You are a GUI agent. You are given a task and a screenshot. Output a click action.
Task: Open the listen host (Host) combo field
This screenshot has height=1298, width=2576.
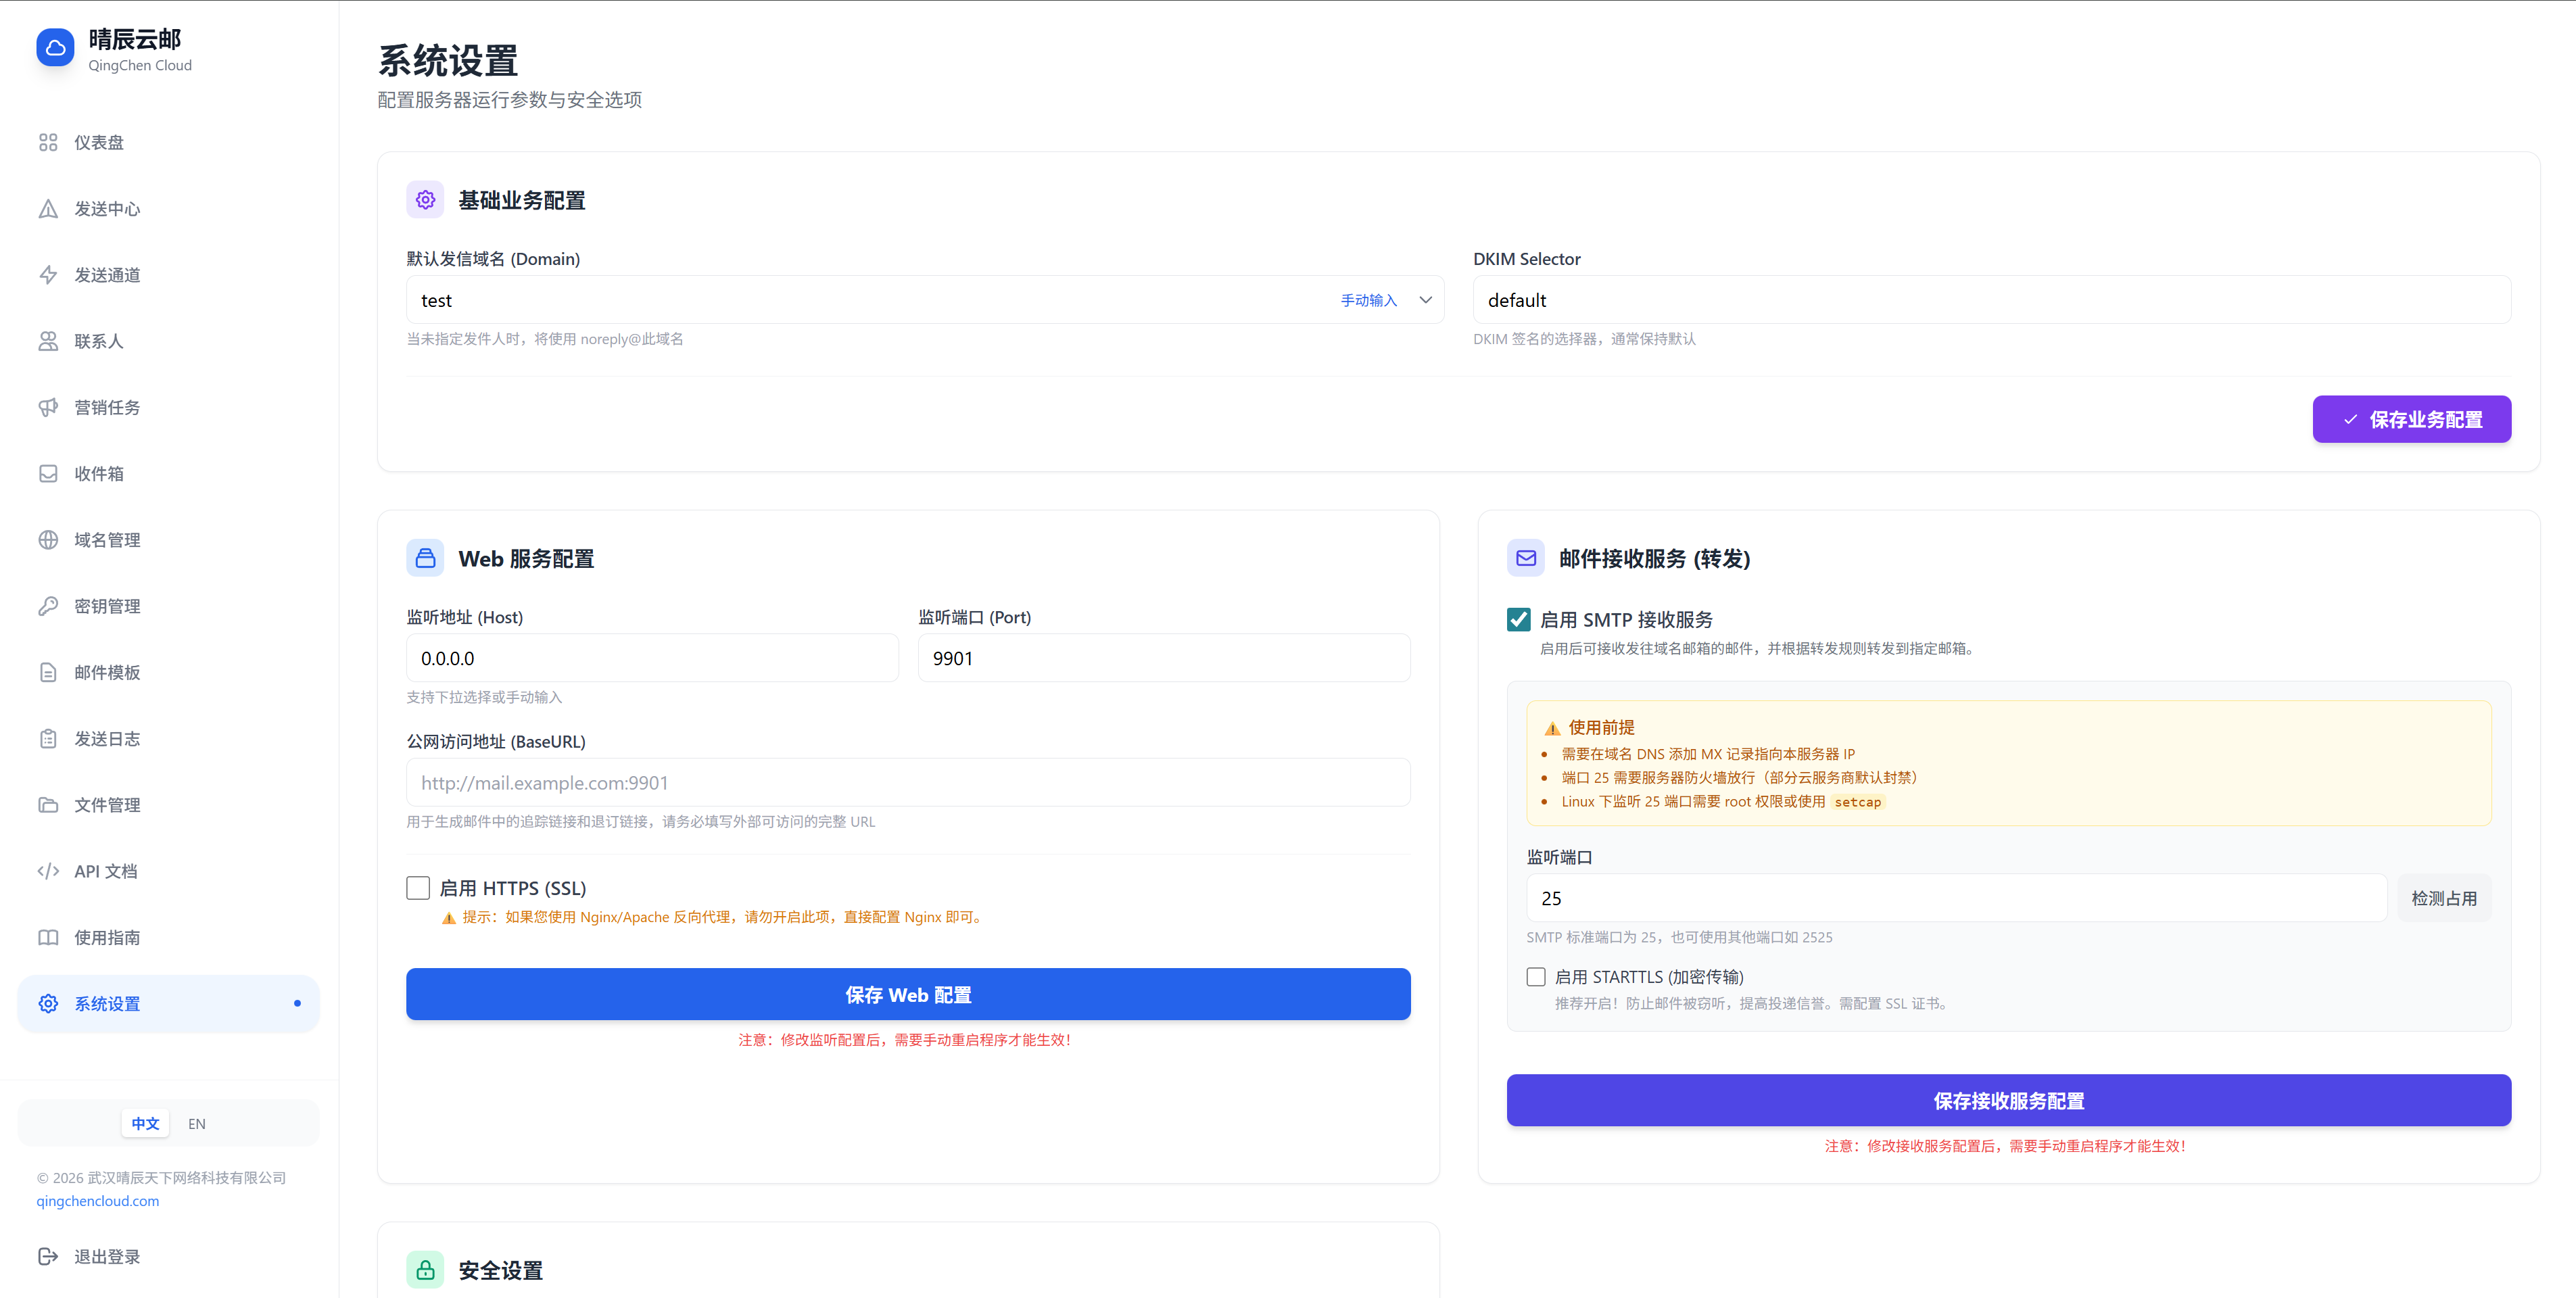pyautogui.click(x=651, y=658)
